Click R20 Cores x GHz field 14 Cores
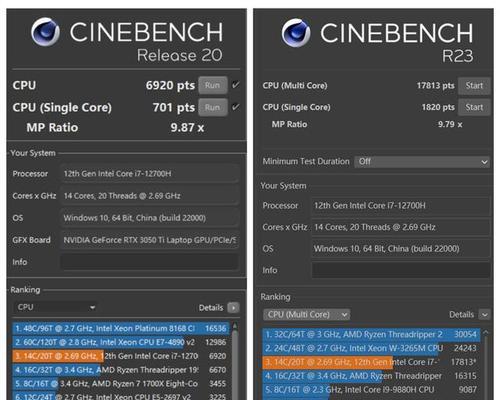The width and height of the screenshot is (500, 400). click(x=149, y=196)
